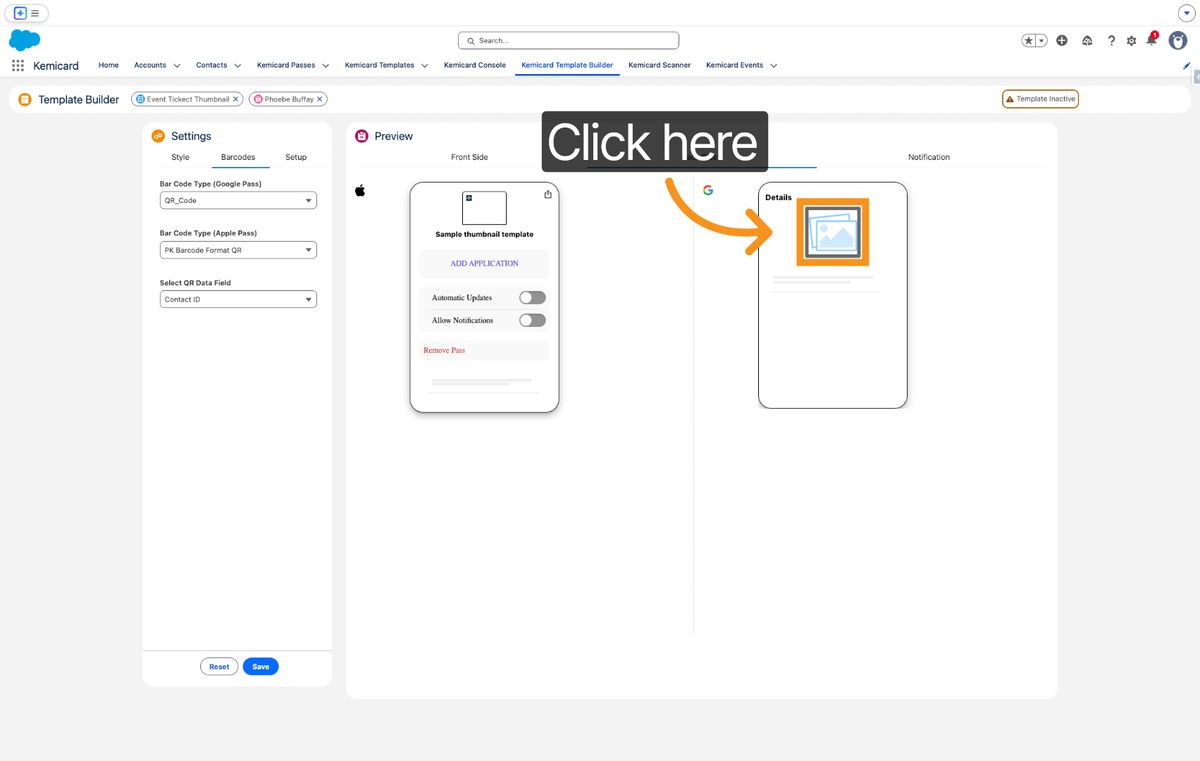This screenshot has width=1200, height=761.
Task: Click into the global Search box
Action: click(x=568, y=40)
